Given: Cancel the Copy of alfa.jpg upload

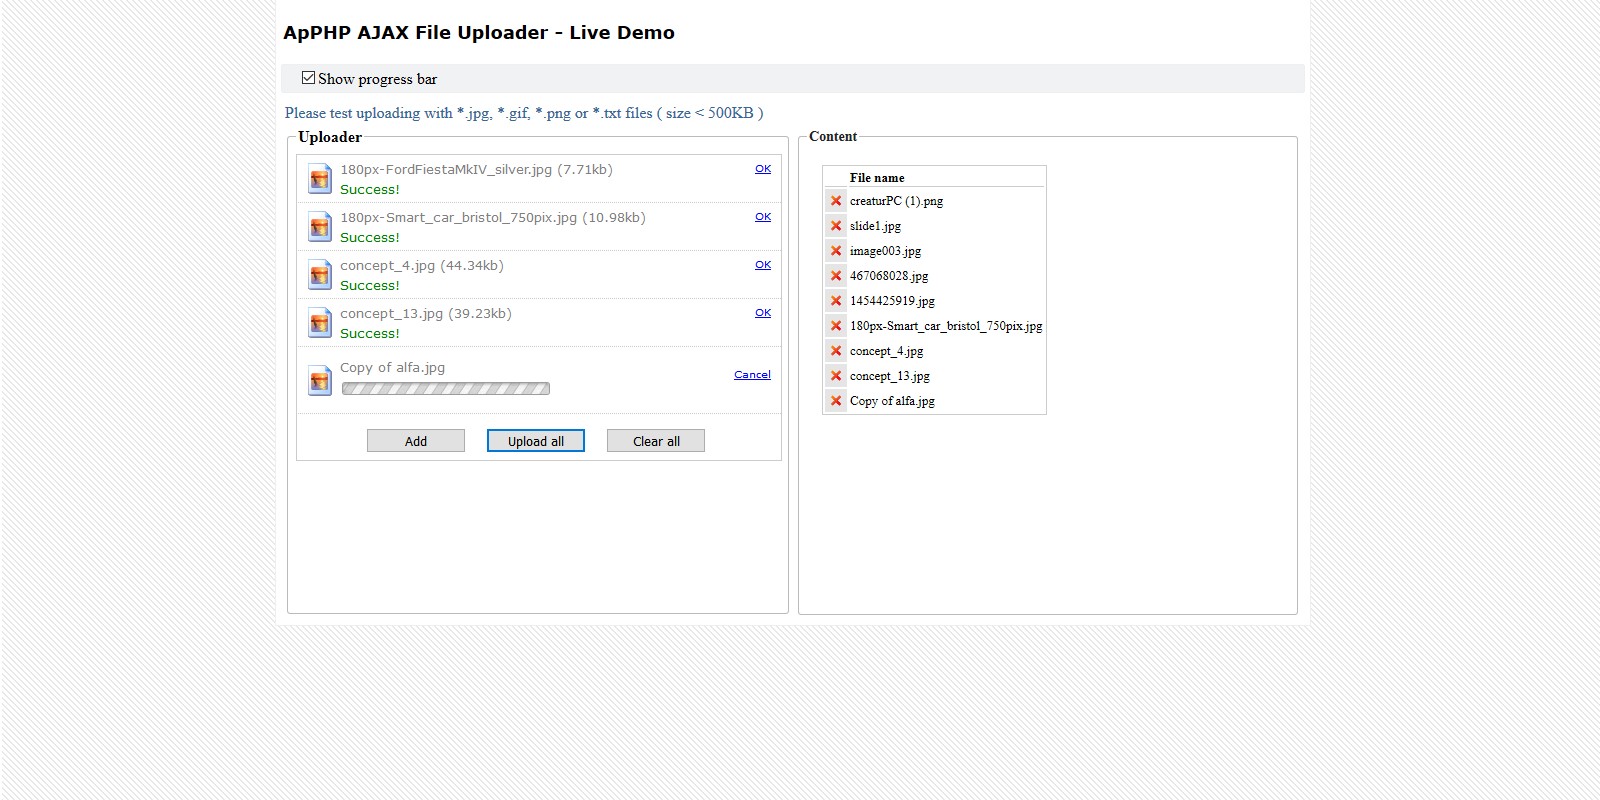Looking at the screenshot, I should point(752,375).
